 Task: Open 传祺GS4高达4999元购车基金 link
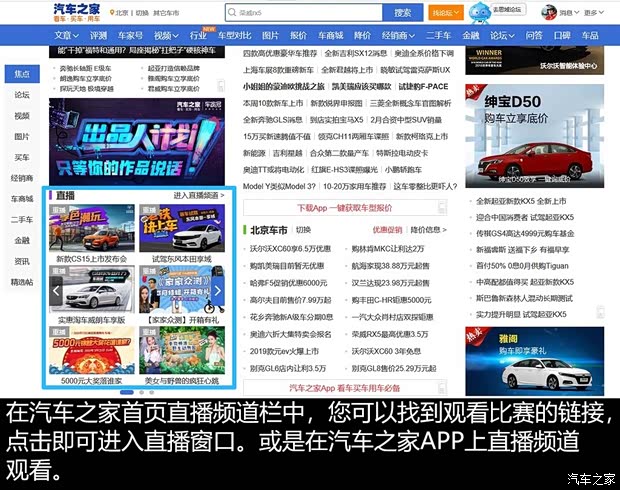[x=525, y=233]
